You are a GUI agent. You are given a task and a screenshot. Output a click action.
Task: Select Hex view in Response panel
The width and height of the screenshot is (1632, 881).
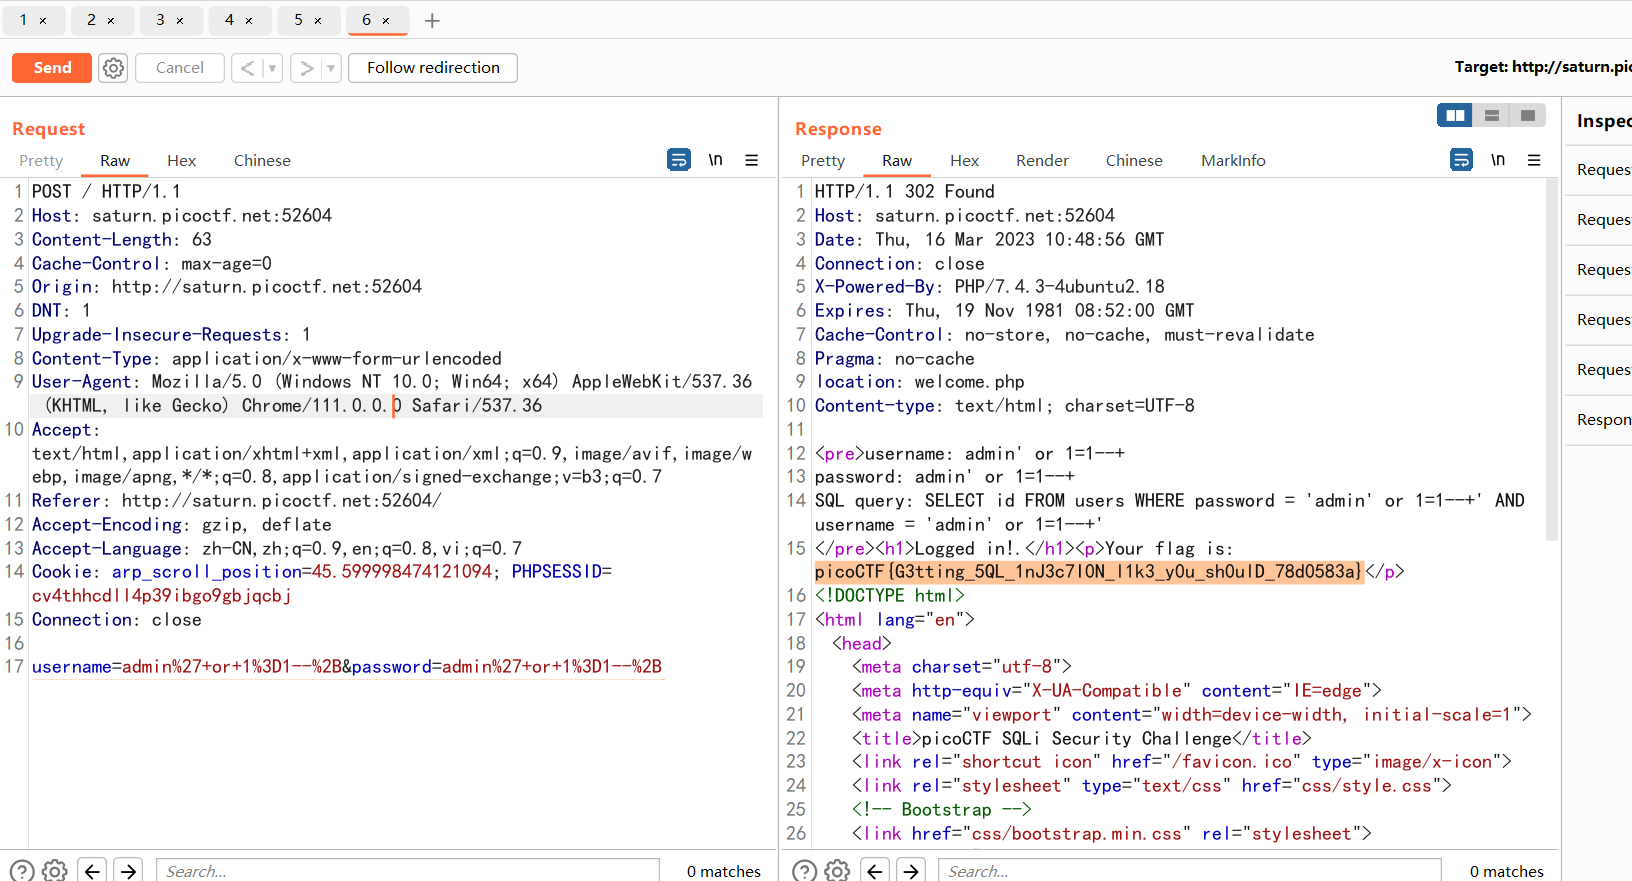[964, 161]
